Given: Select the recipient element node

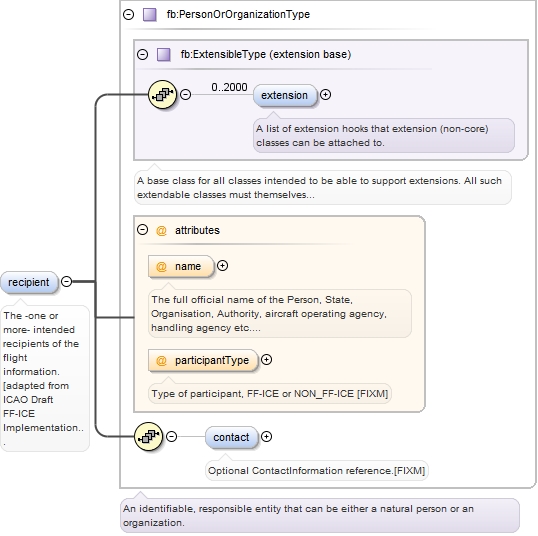Looking at the screenshot, I should tap(29, 282).
